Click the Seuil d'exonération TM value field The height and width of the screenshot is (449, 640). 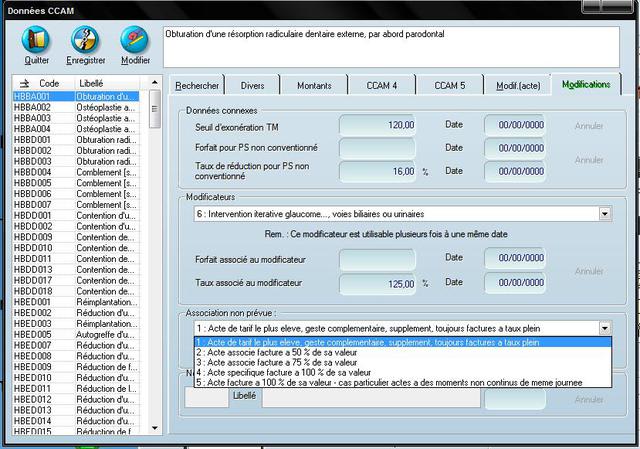click(x=378, y=126)
